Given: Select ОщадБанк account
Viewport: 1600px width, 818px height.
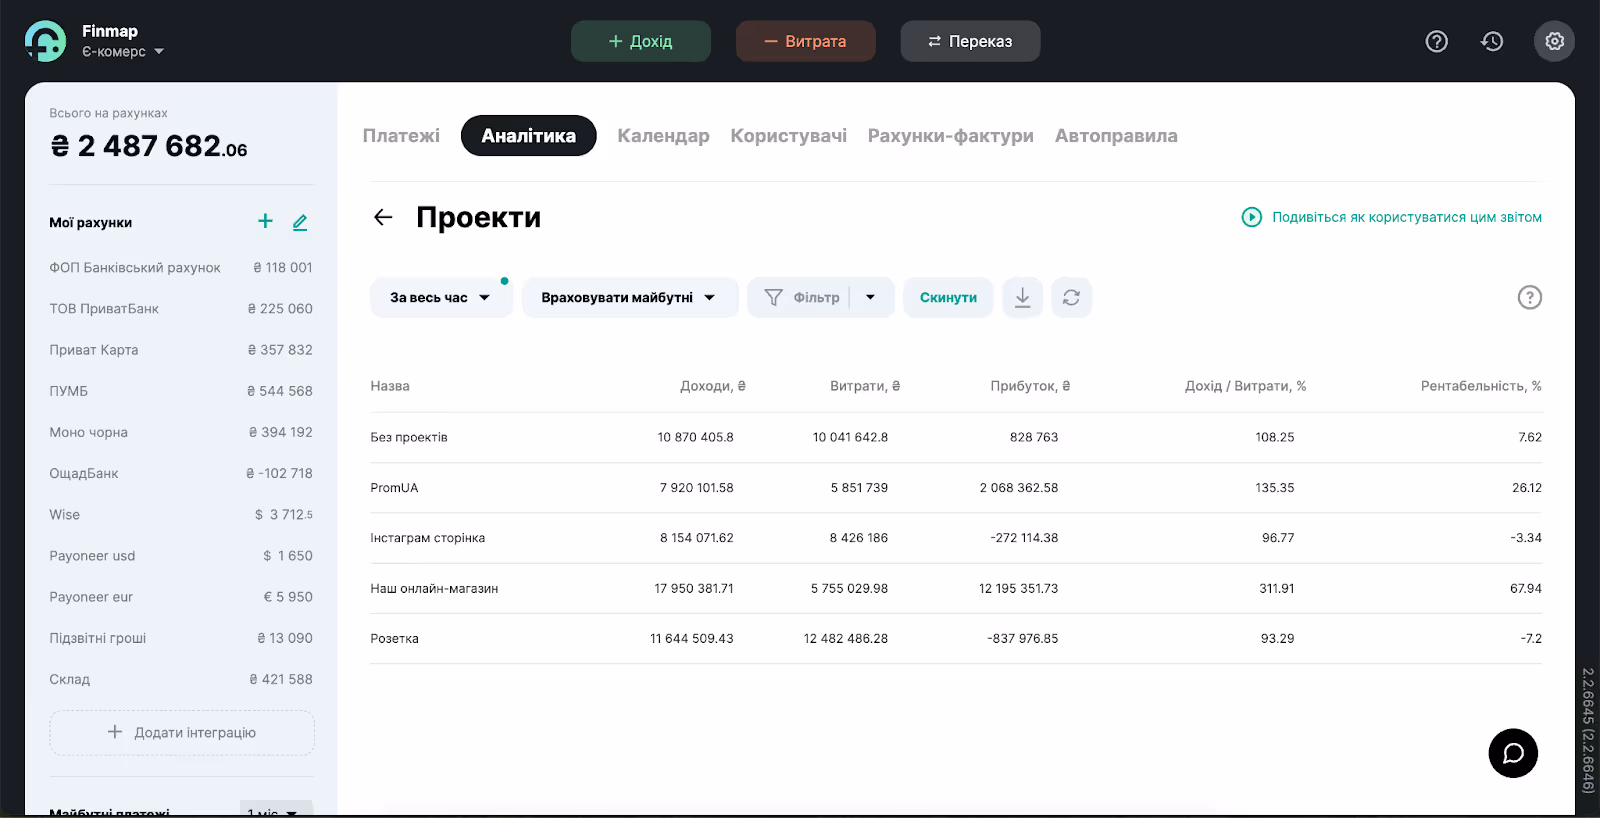Looking at the screenshot, I should (181, 473).
